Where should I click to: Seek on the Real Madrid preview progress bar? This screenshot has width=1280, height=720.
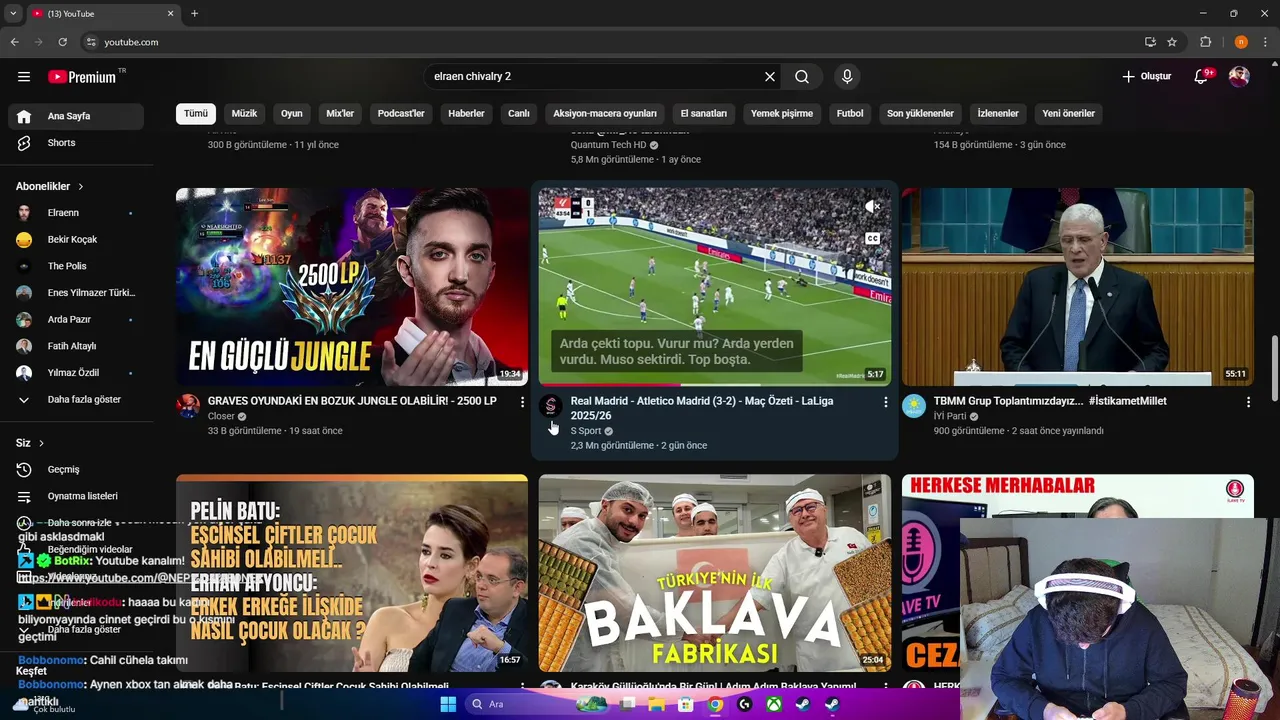pos(715,384)
